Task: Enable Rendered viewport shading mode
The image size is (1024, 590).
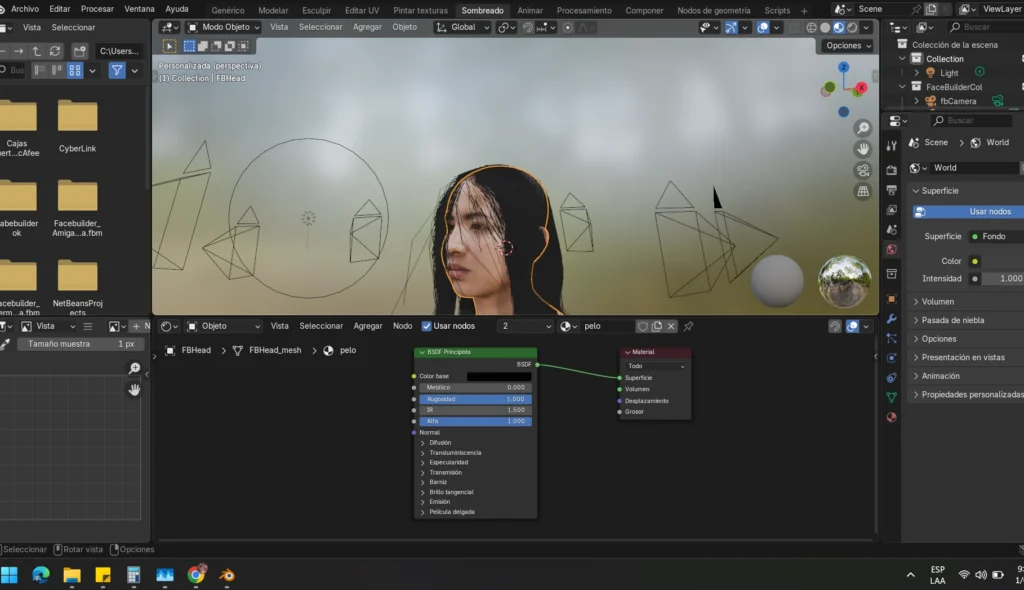Action: tap(852, 28)
